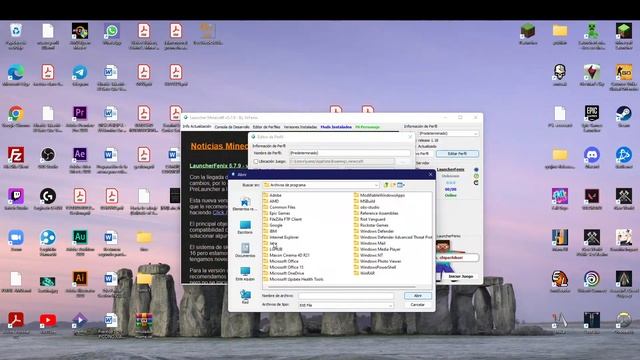Open Adobe Premiere Pro desktop shortcut
The height and width of the screenshot is (360, 640).
click(80, 119)
